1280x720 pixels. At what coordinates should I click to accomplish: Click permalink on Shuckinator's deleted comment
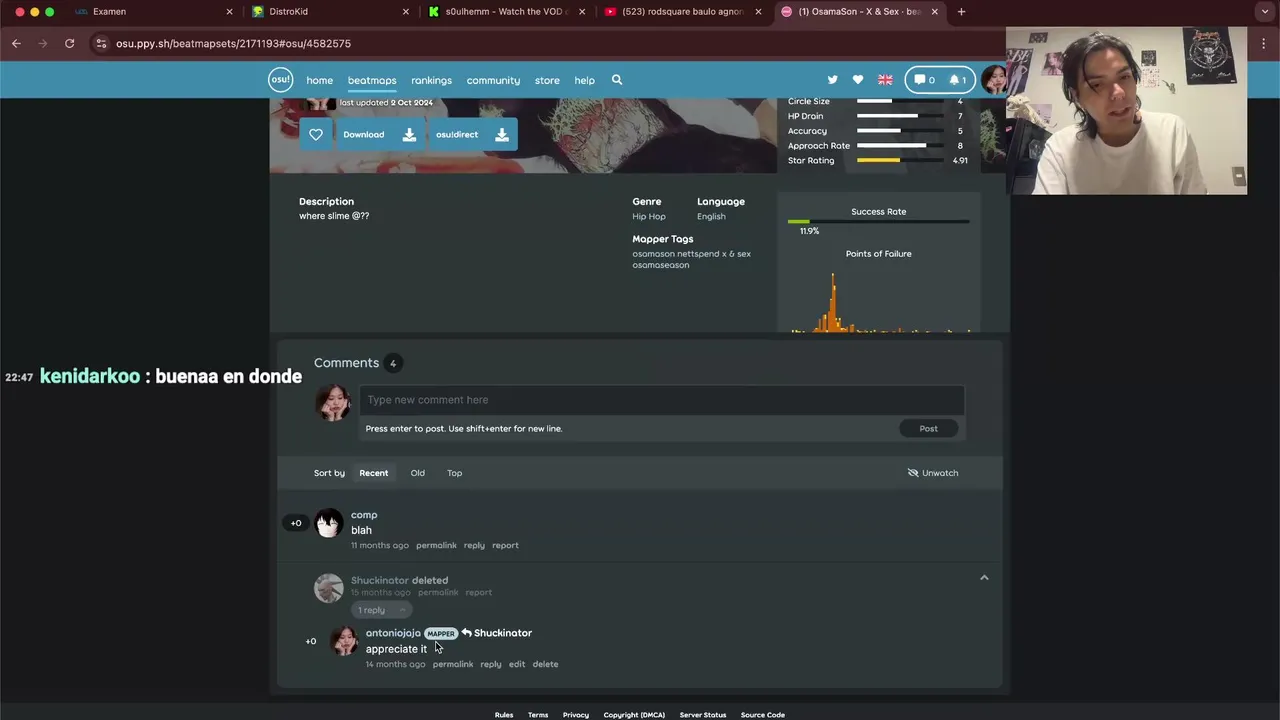(x=438, y=592)
